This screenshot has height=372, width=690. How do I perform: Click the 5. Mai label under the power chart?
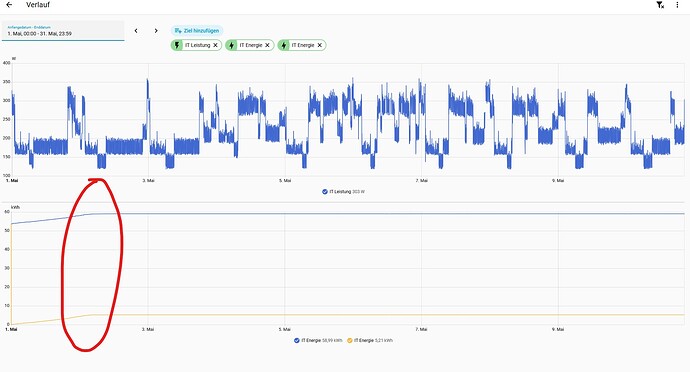285,180
